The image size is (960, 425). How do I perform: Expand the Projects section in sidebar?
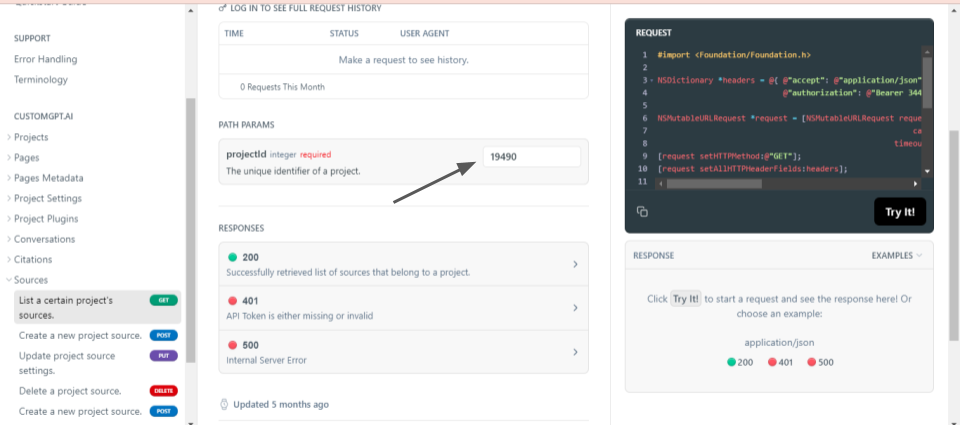coord(9,137)
